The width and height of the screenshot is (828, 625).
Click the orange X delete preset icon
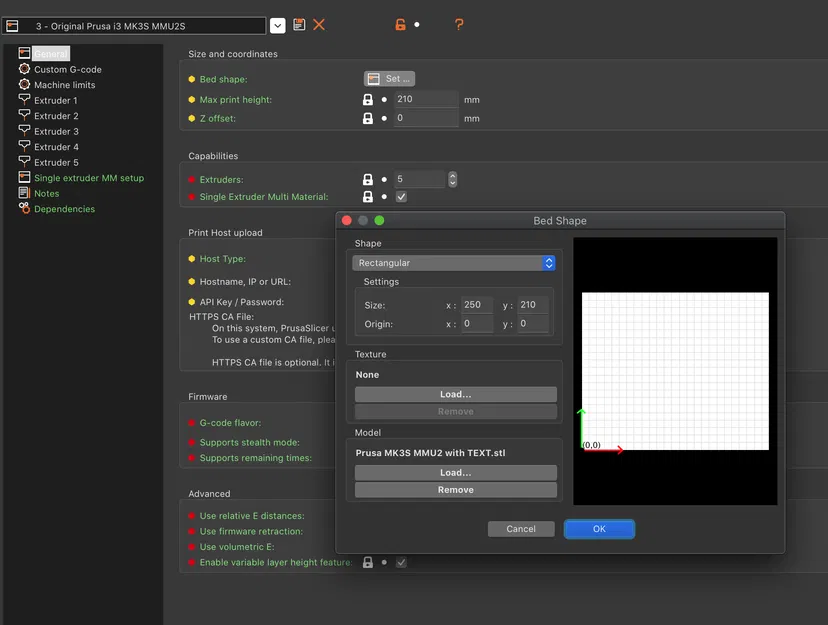pos(319,24)
